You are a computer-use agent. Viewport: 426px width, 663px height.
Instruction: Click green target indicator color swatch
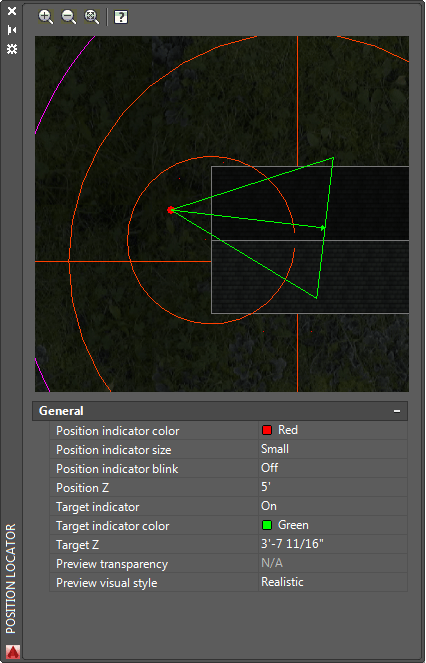click(267, 526)
